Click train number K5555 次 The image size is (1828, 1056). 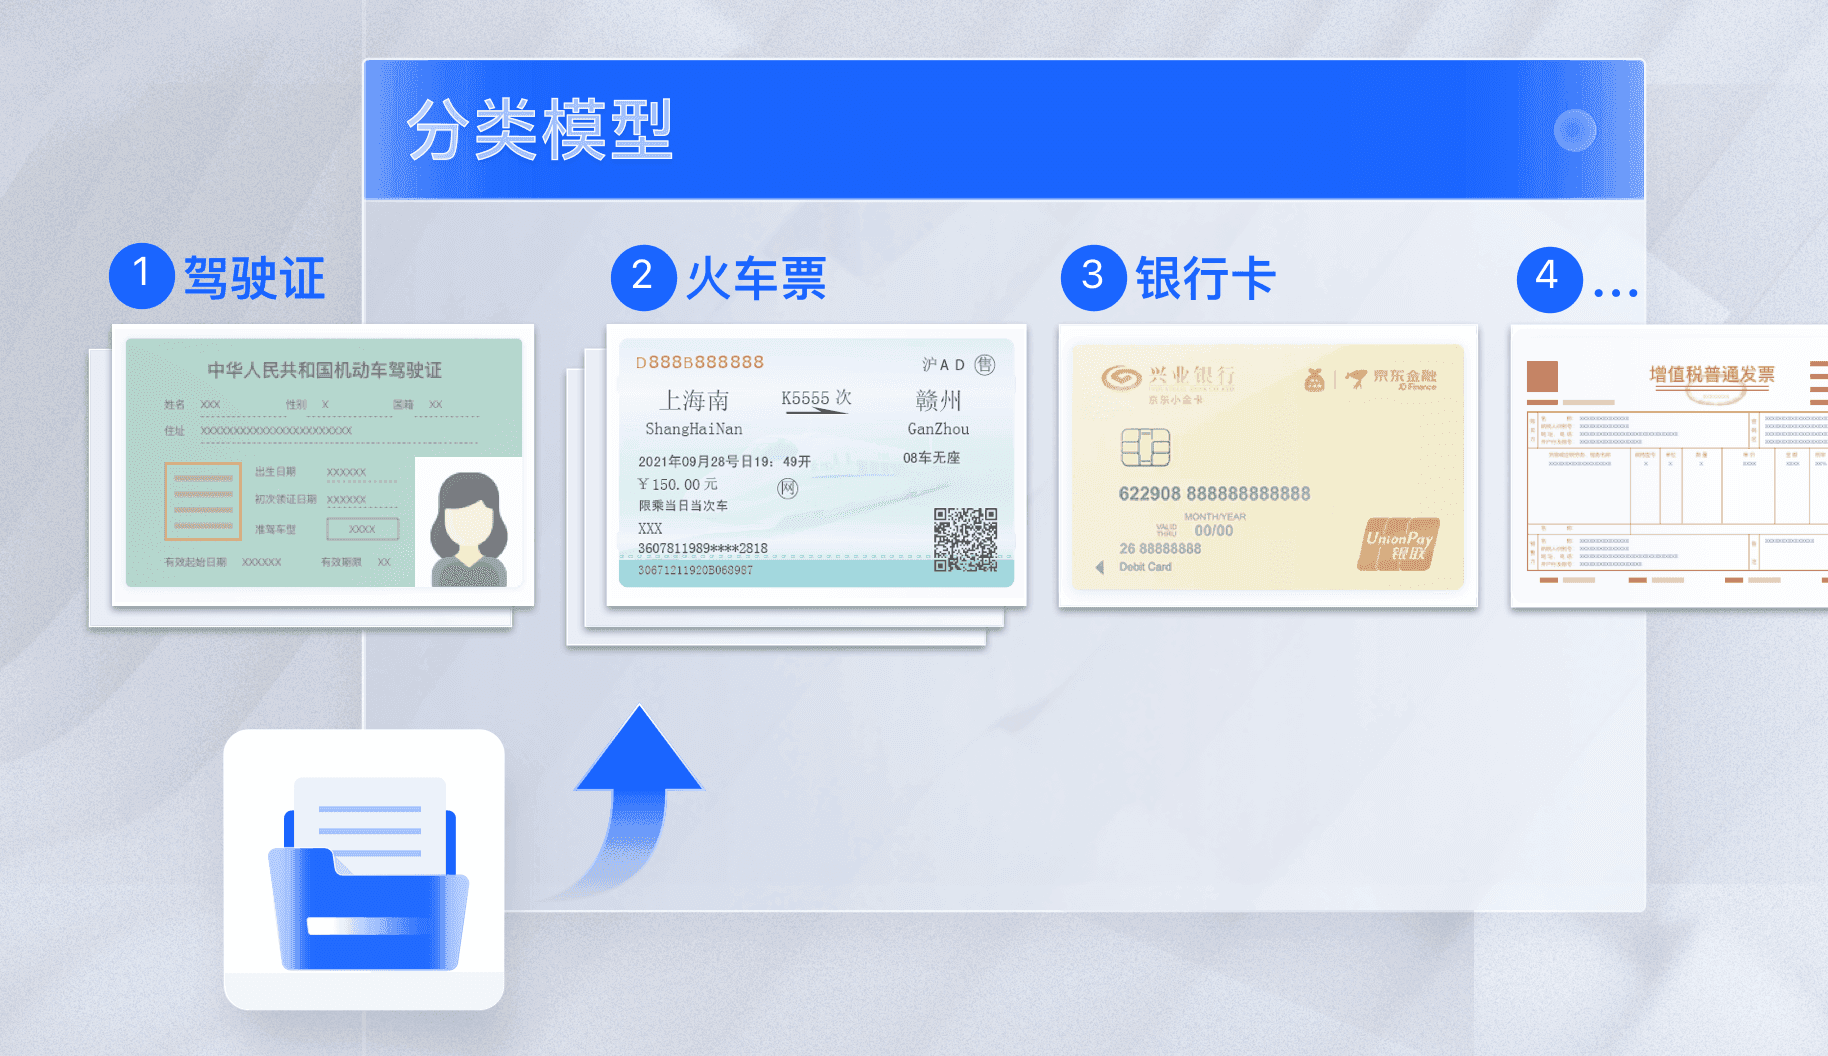tap(816, 398)
